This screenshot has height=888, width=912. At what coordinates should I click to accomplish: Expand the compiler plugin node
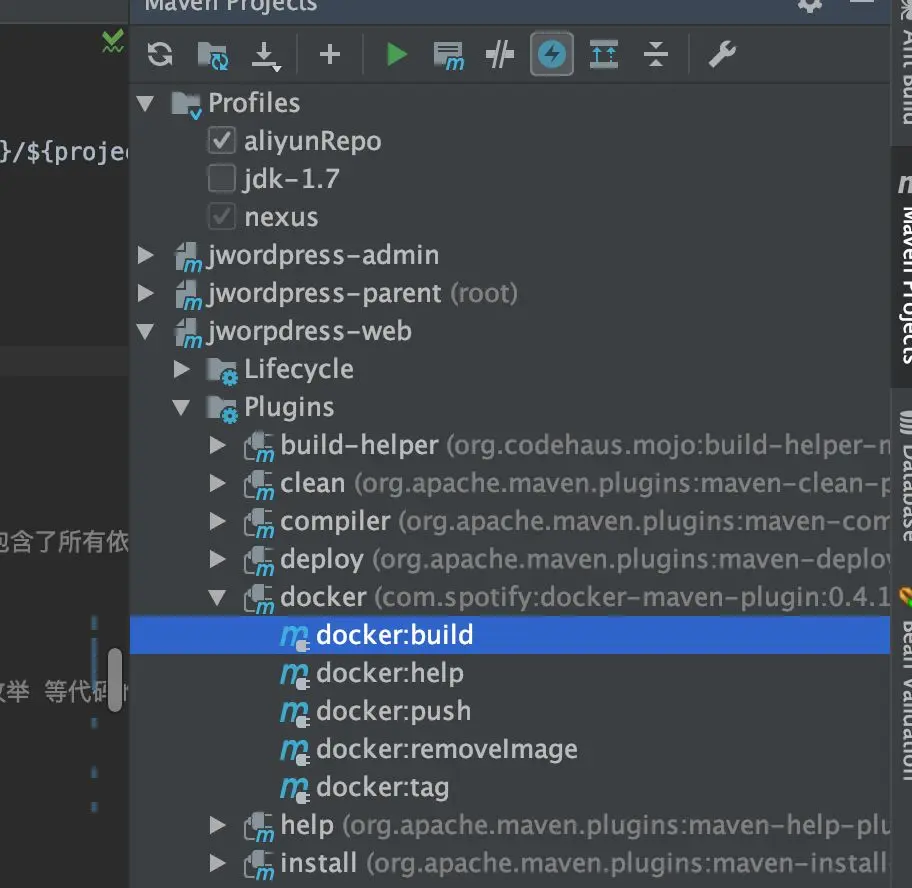pyautogui.click(x=218, y=522)
